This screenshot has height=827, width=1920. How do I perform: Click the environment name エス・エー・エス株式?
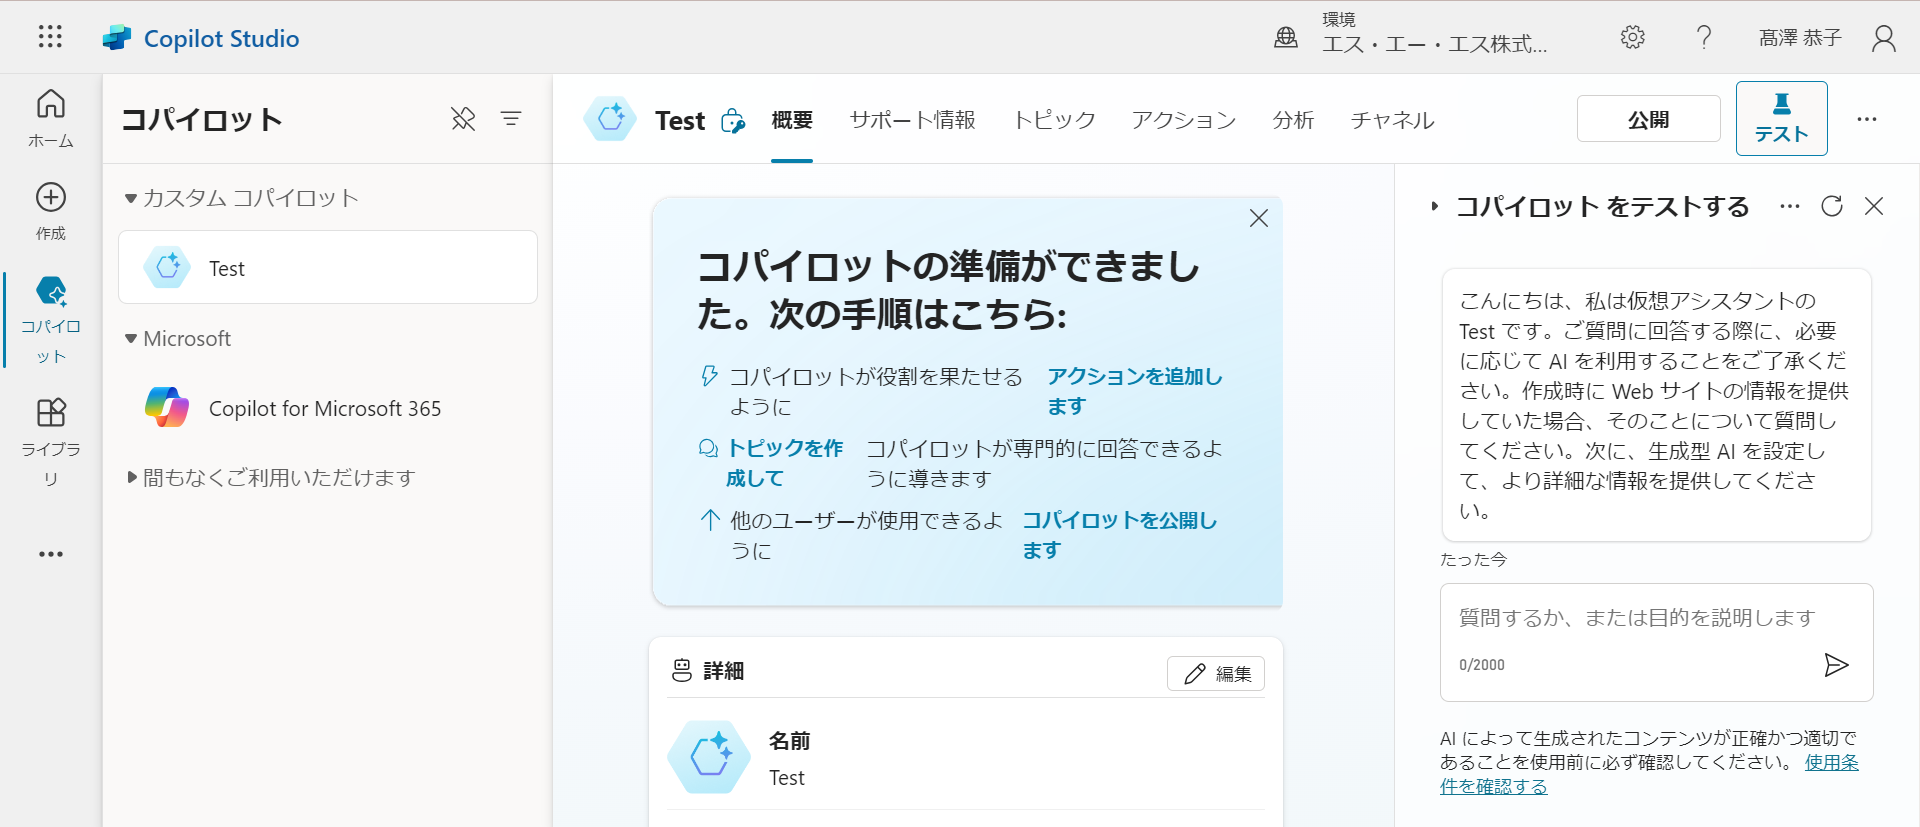(1435, 44)
